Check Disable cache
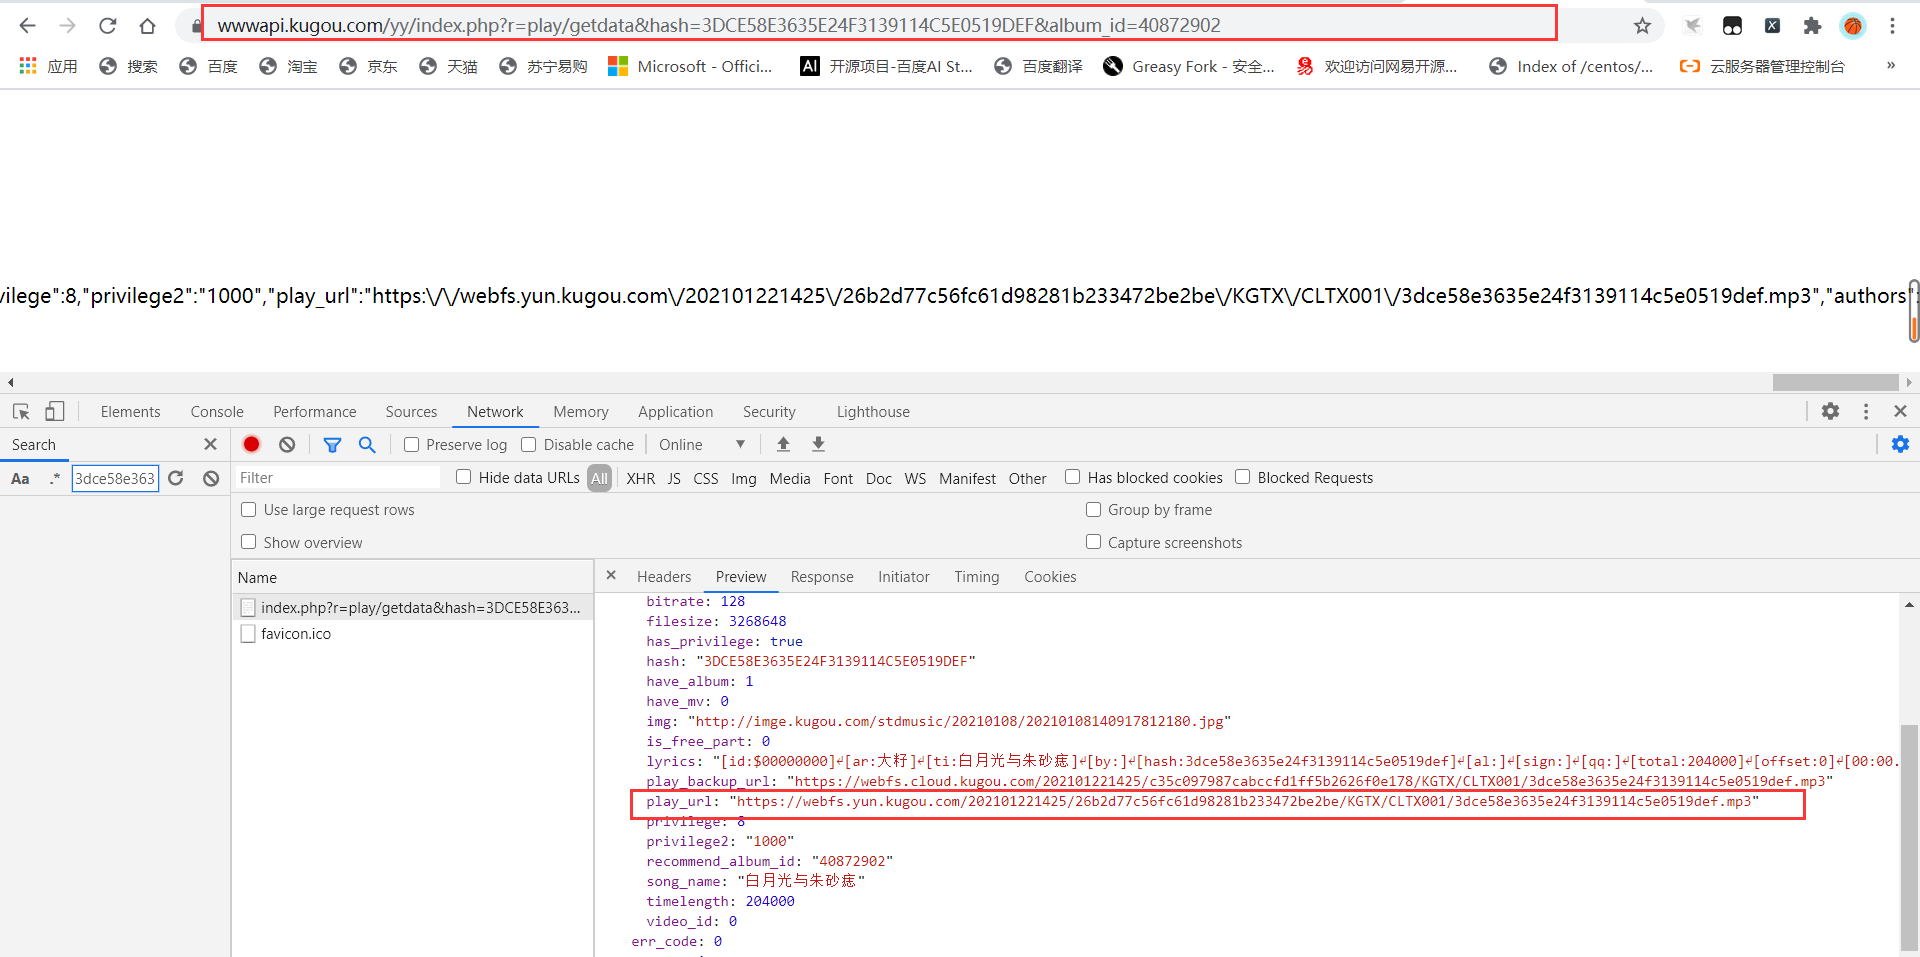Viewport: 1920px width, 957px height. point(529,444)
